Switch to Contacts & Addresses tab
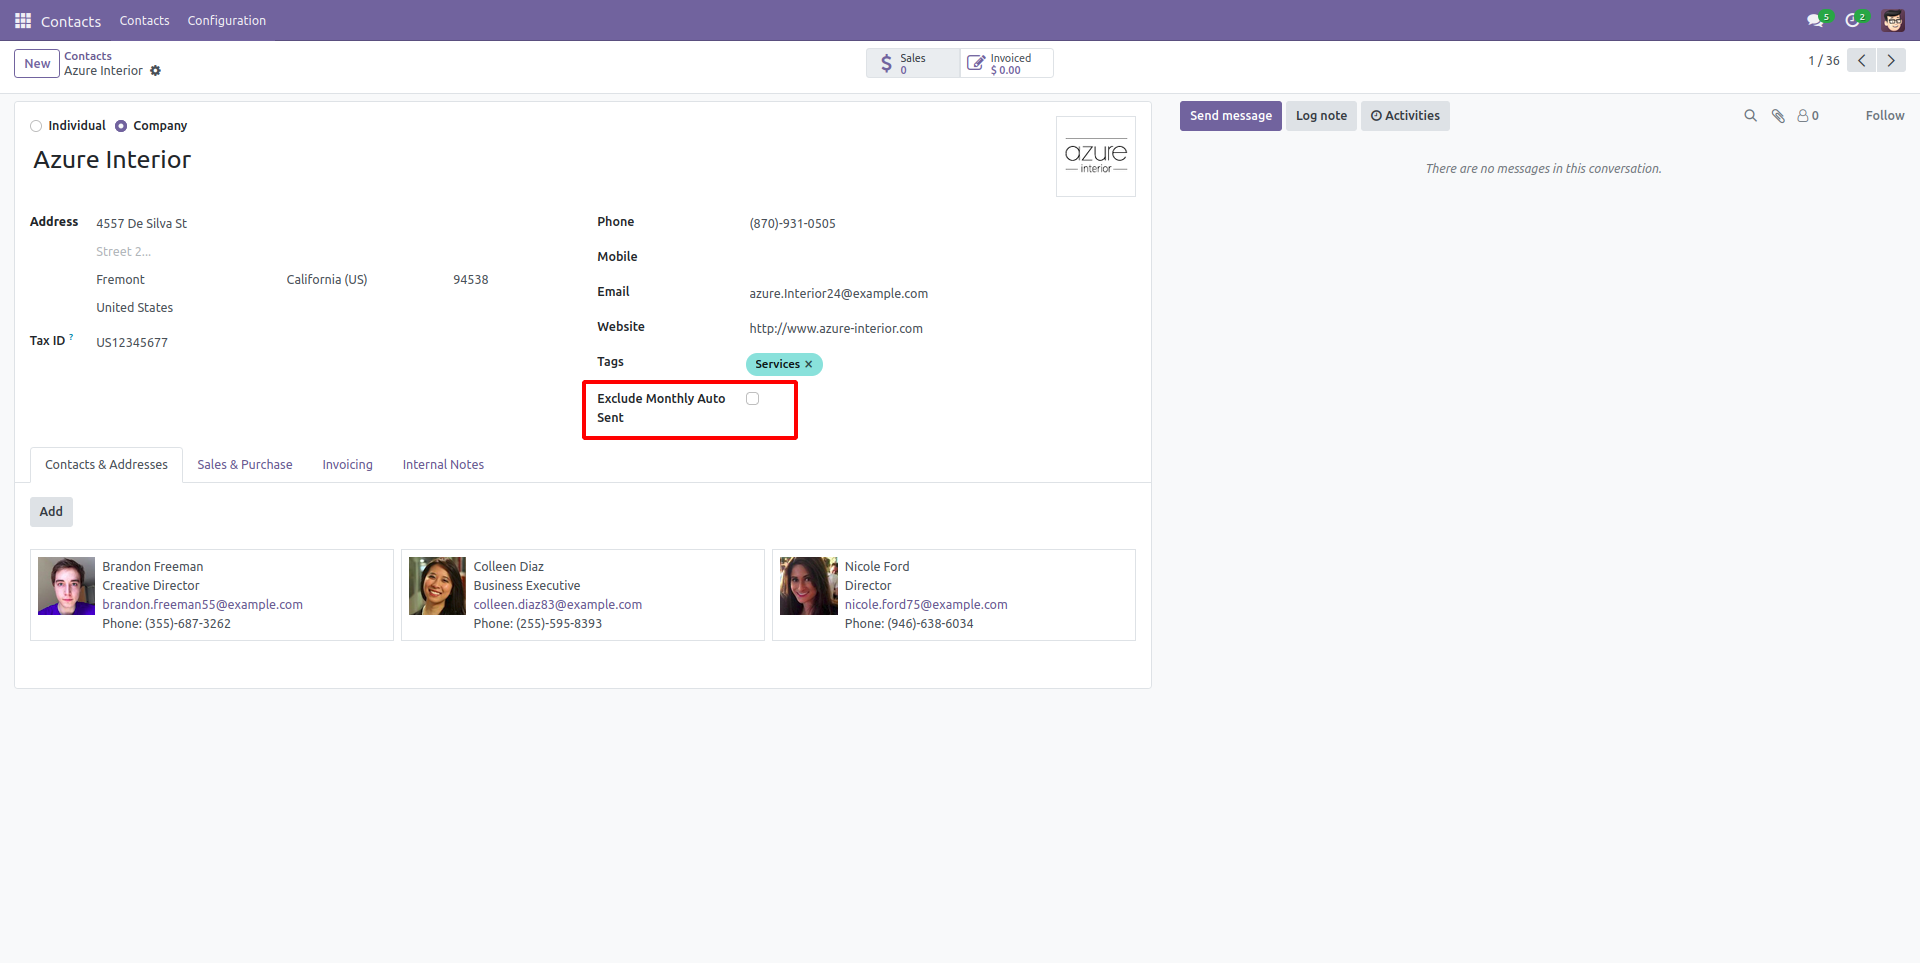This screenshot has width=1920, height=963. pyautogui.click(x=107, y=465)
